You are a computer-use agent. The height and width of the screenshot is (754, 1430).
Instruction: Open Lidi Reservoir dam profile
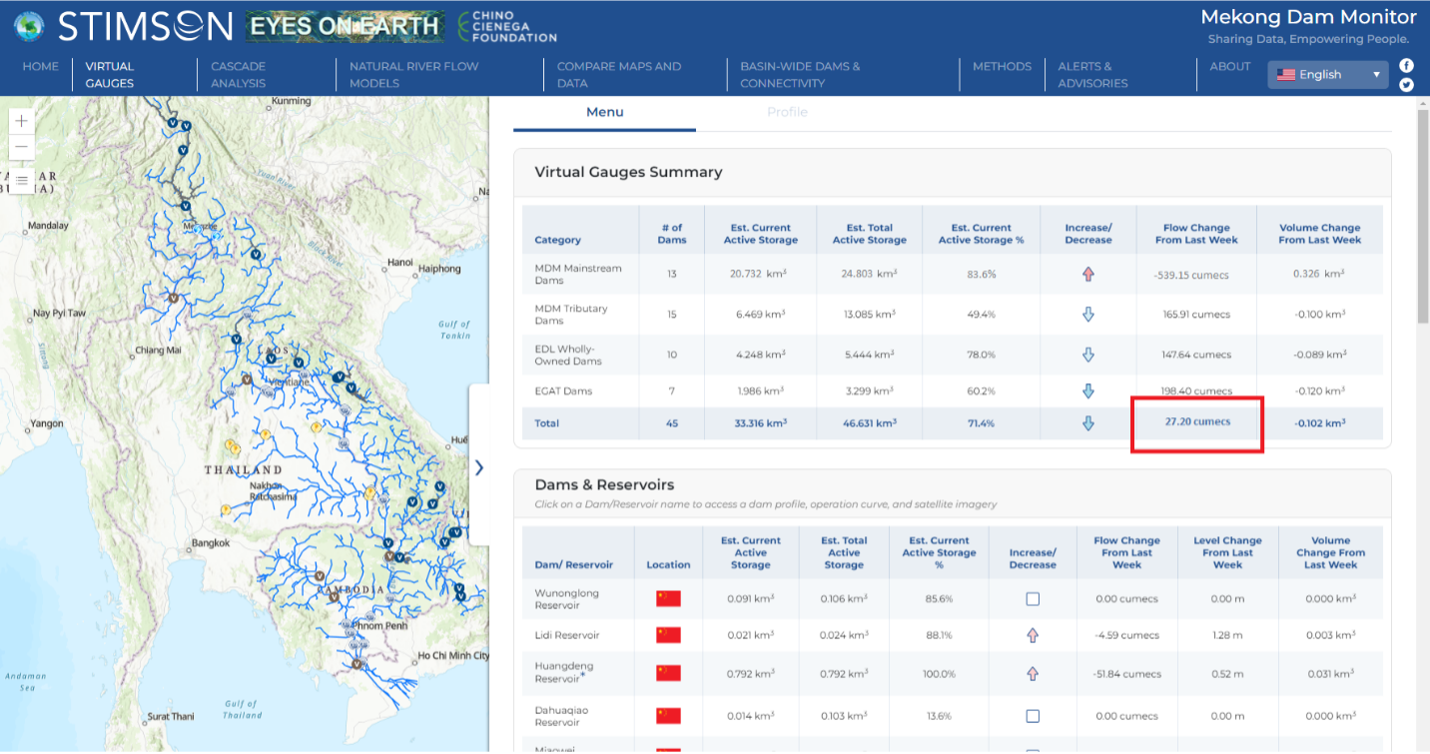click(567, 635)
